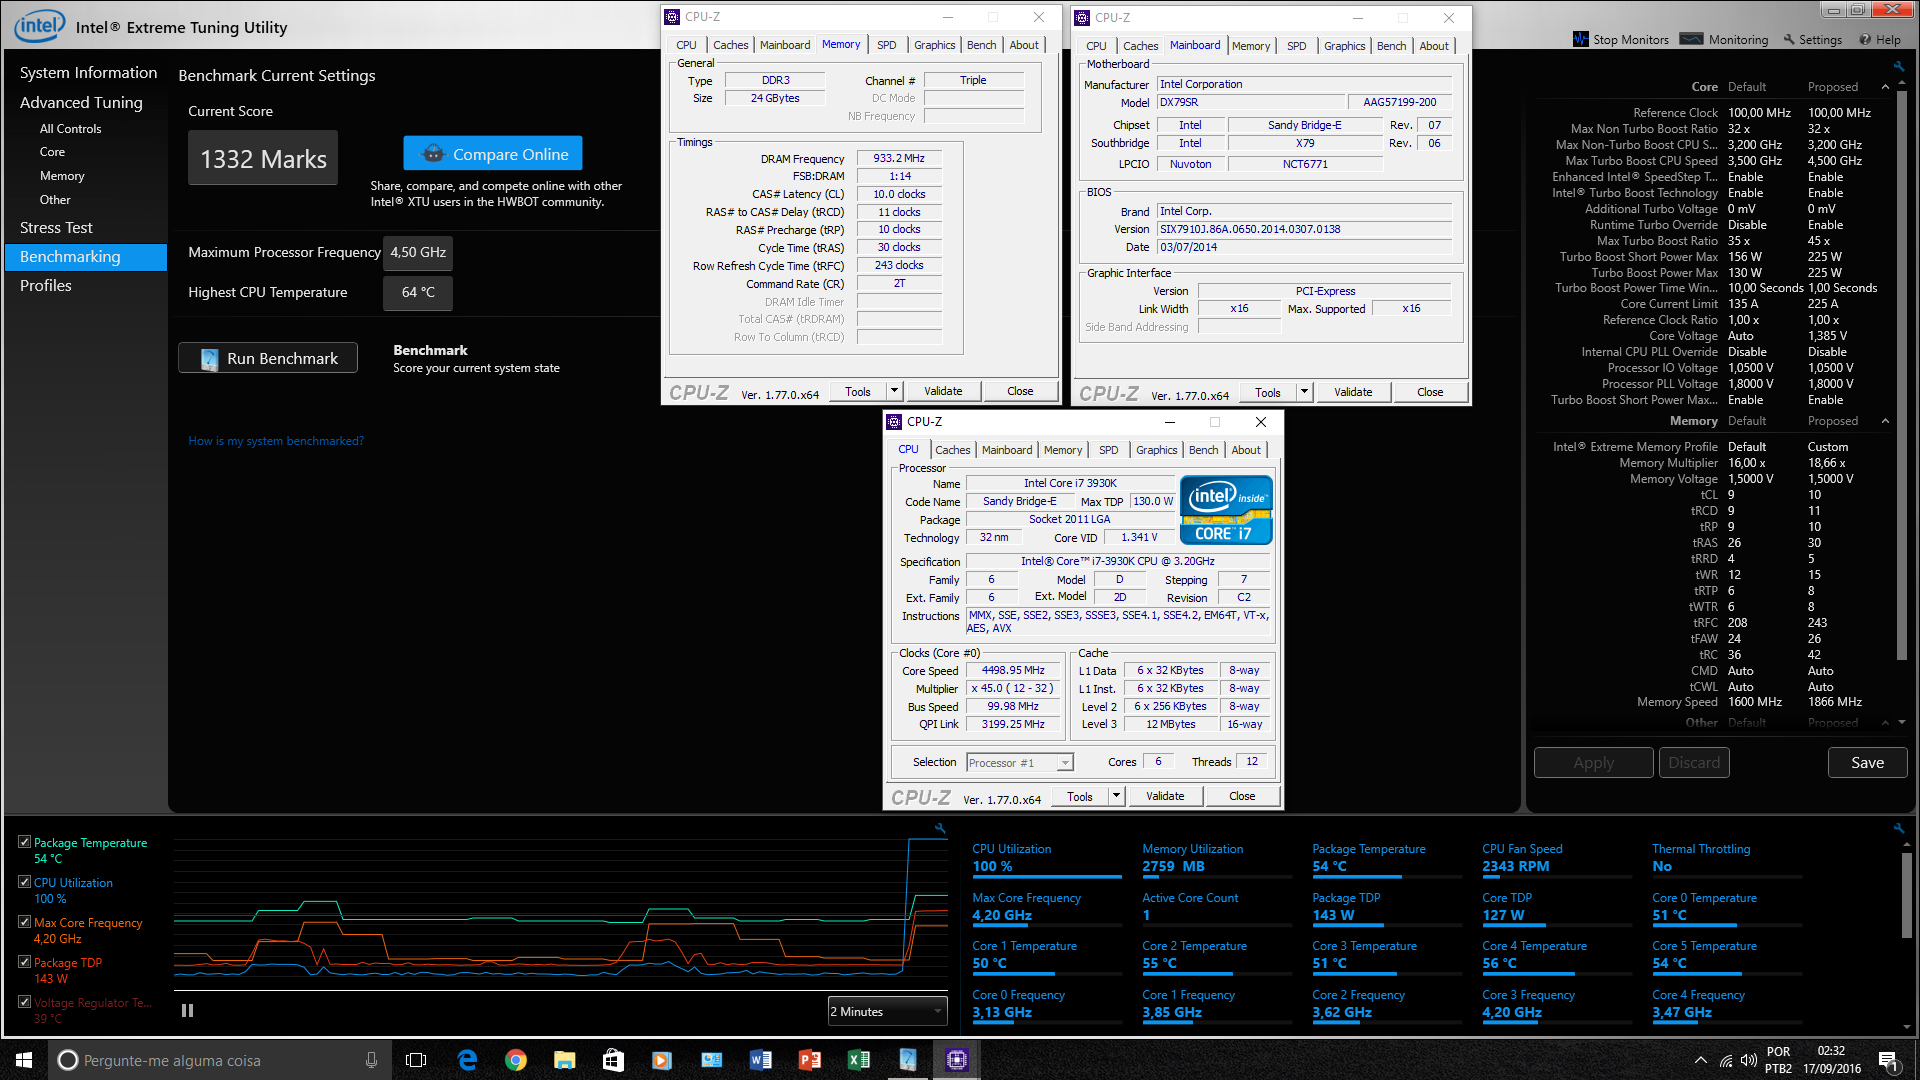Click the CPU-Z title icon in Memory window
Viewport: 1920px width, 1080px height.
coord(672,17)
